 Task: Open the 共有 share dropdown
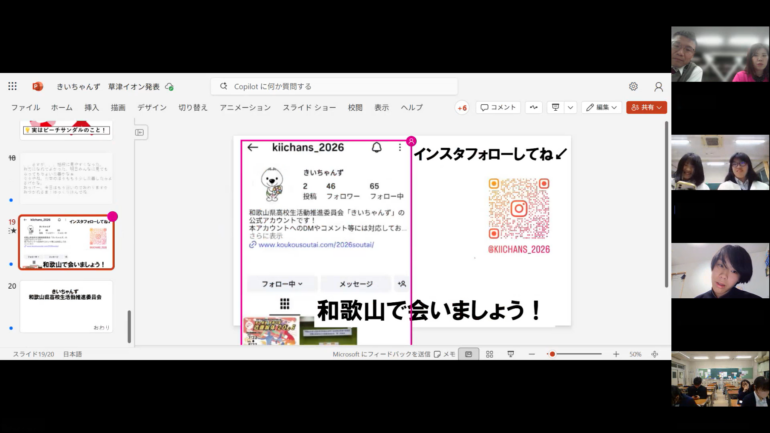646,107
